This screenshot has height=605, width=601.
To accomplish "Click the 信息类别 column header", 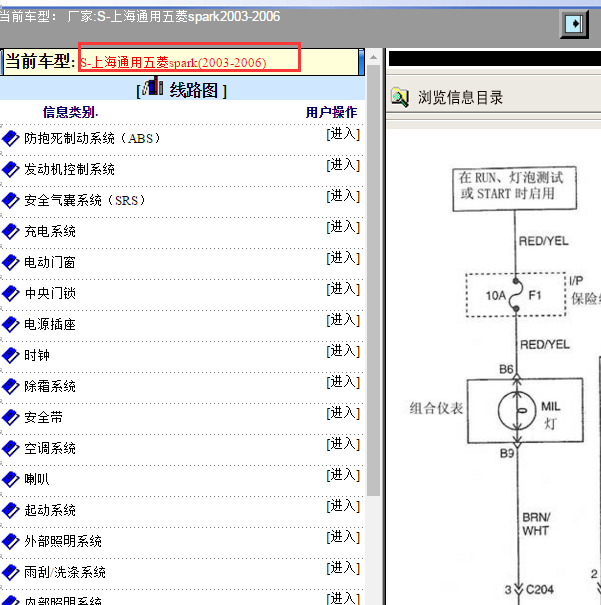I will (x=70, y=112).
